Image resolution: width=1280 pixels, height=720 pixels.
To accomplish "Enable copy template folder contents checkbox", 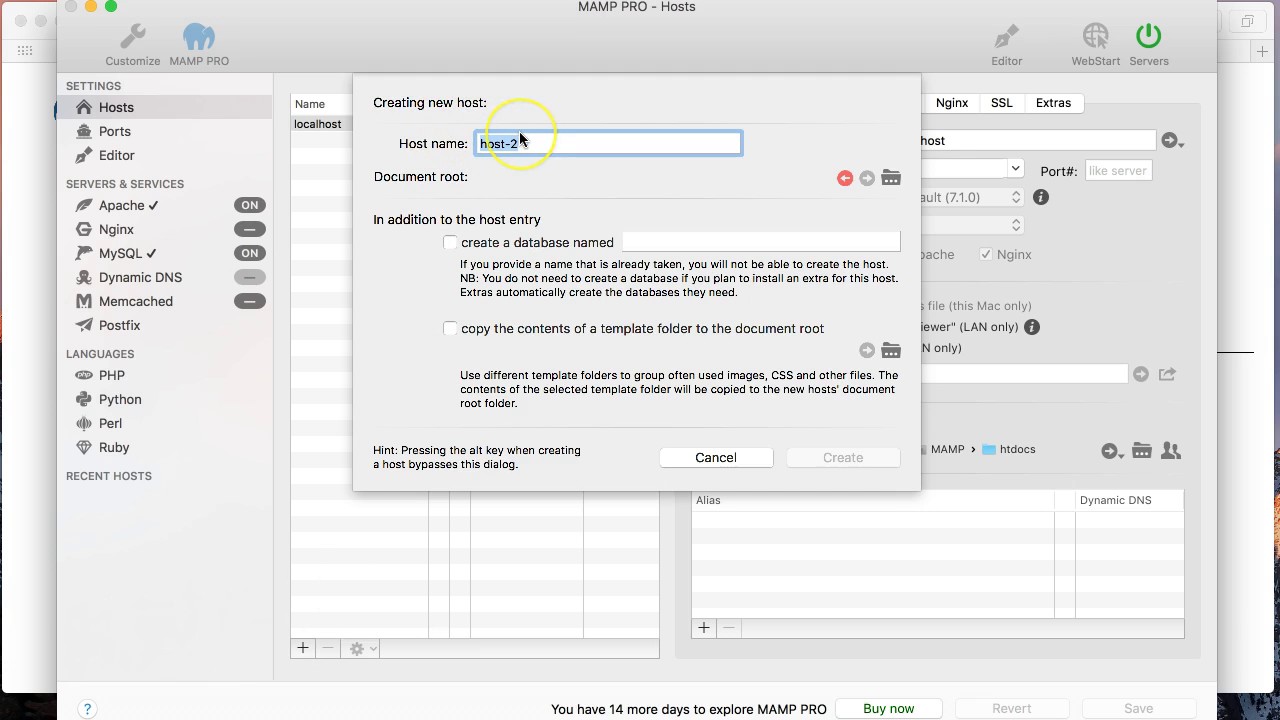I will click(x=450, y=328).
